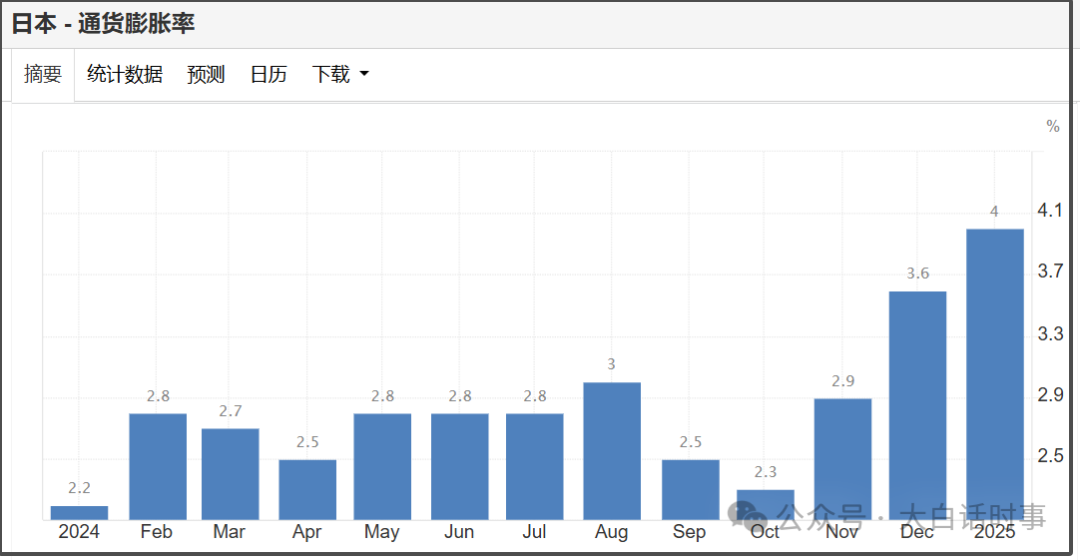Click the Sep bar labeled 2.5
Screen dimensions: 1080x560
[x=690, y=490]
